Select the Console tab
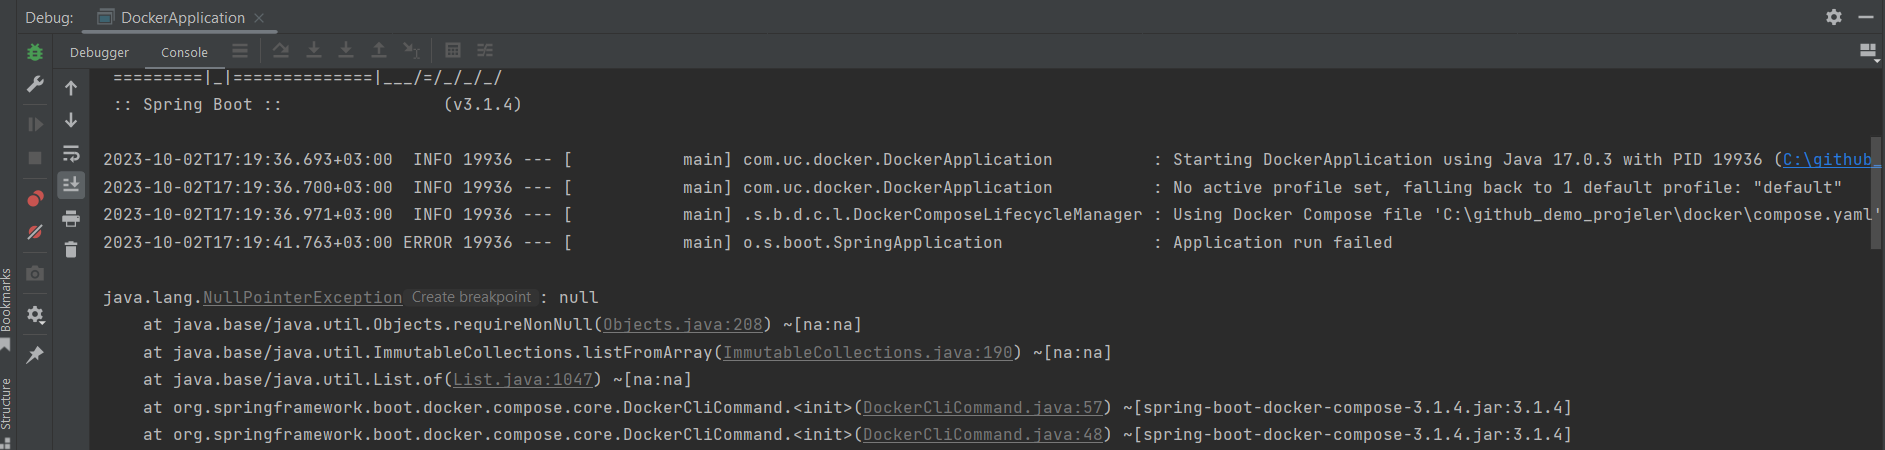 point(184,52)
